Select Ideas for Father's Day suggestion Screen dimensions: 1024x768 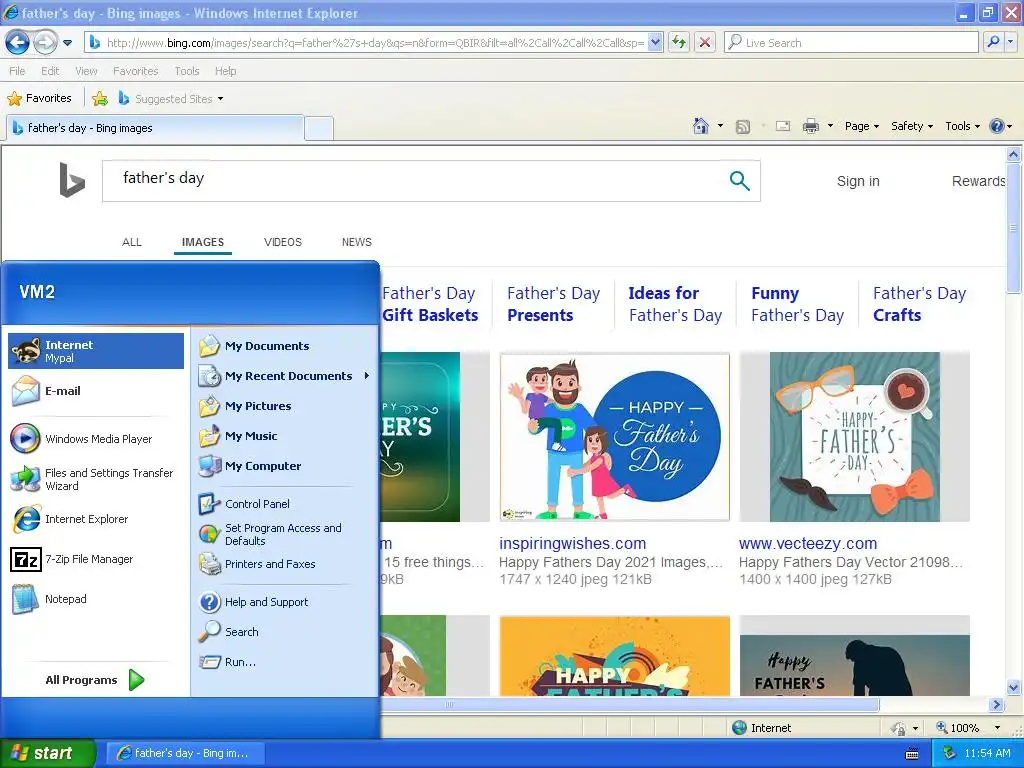click(x=675, y=304)
